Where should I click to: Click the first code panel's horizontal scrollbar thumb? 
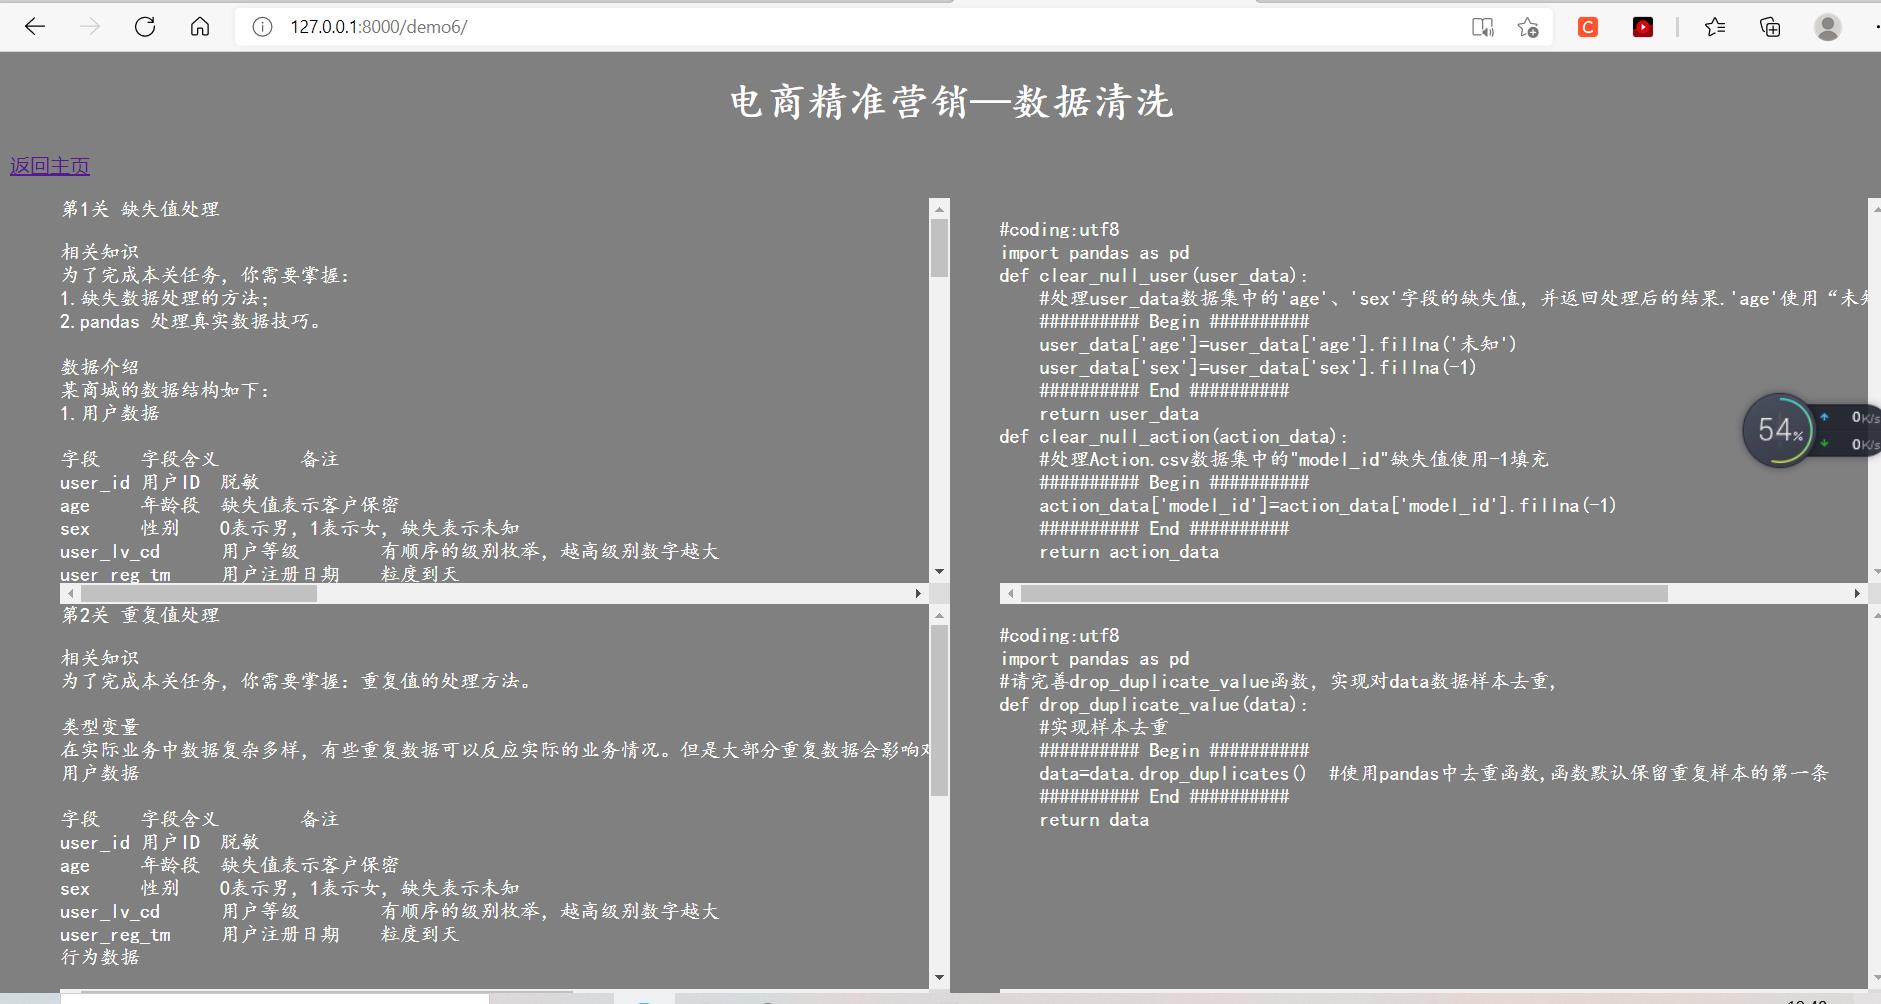click(1344, 593)
